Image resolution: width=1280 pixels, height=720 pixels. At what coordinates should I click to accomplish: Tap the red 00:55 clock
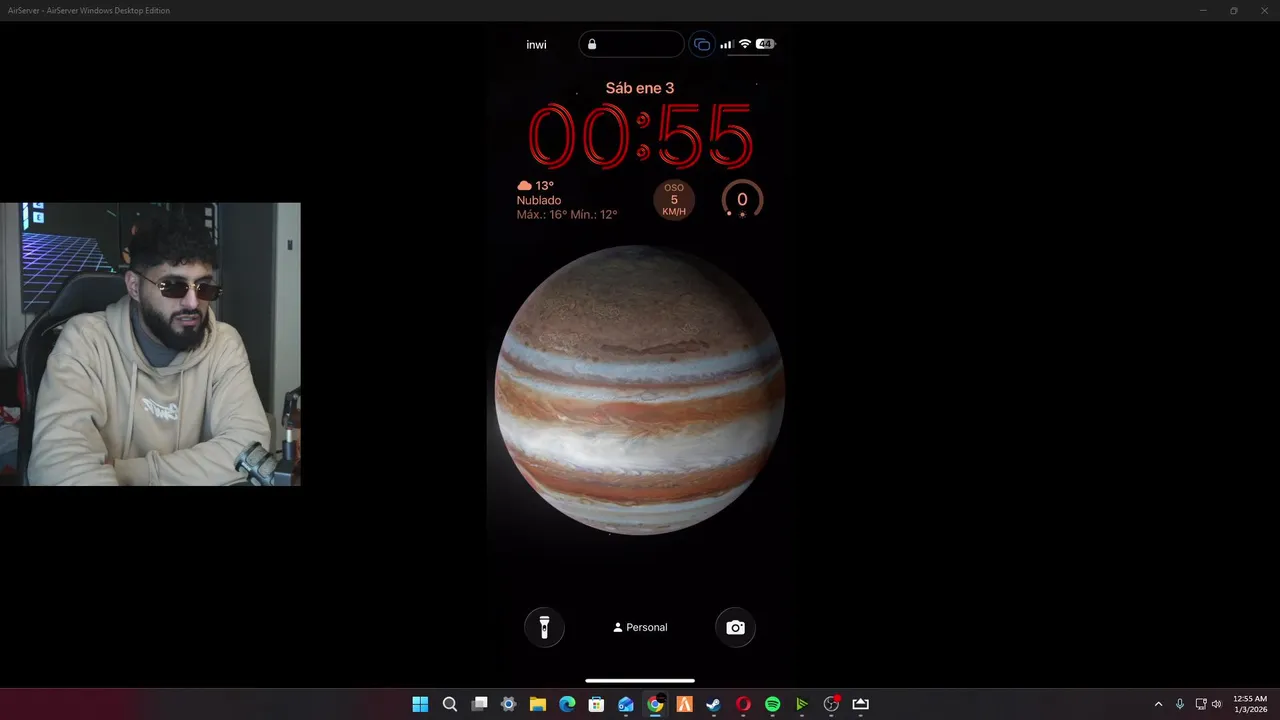[x=640, y=136]
